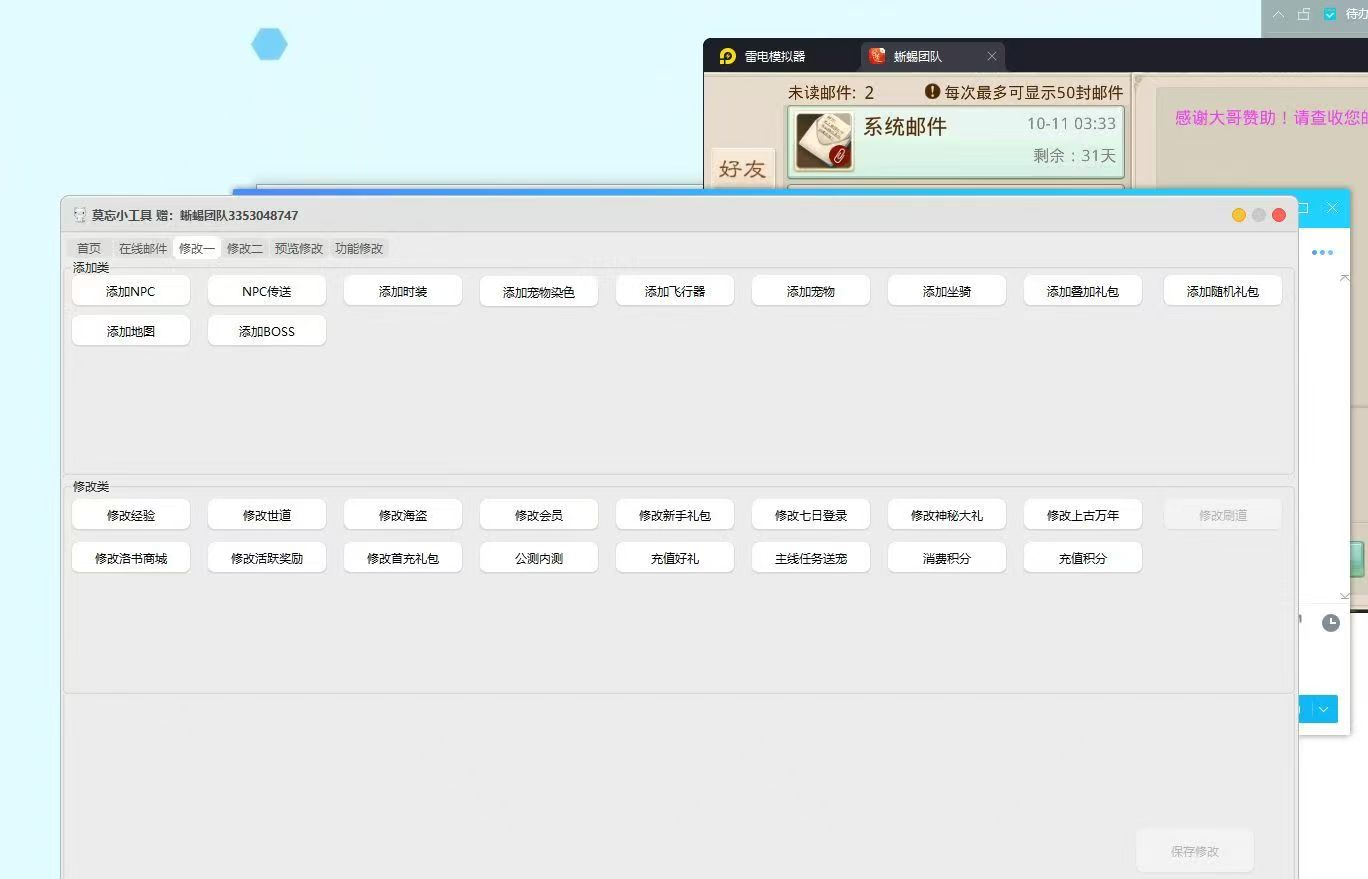The height and width of the screenshot is (879, 1368).
Task: Open the 系统邮件 envelope icon
Action: click(824, 141)
